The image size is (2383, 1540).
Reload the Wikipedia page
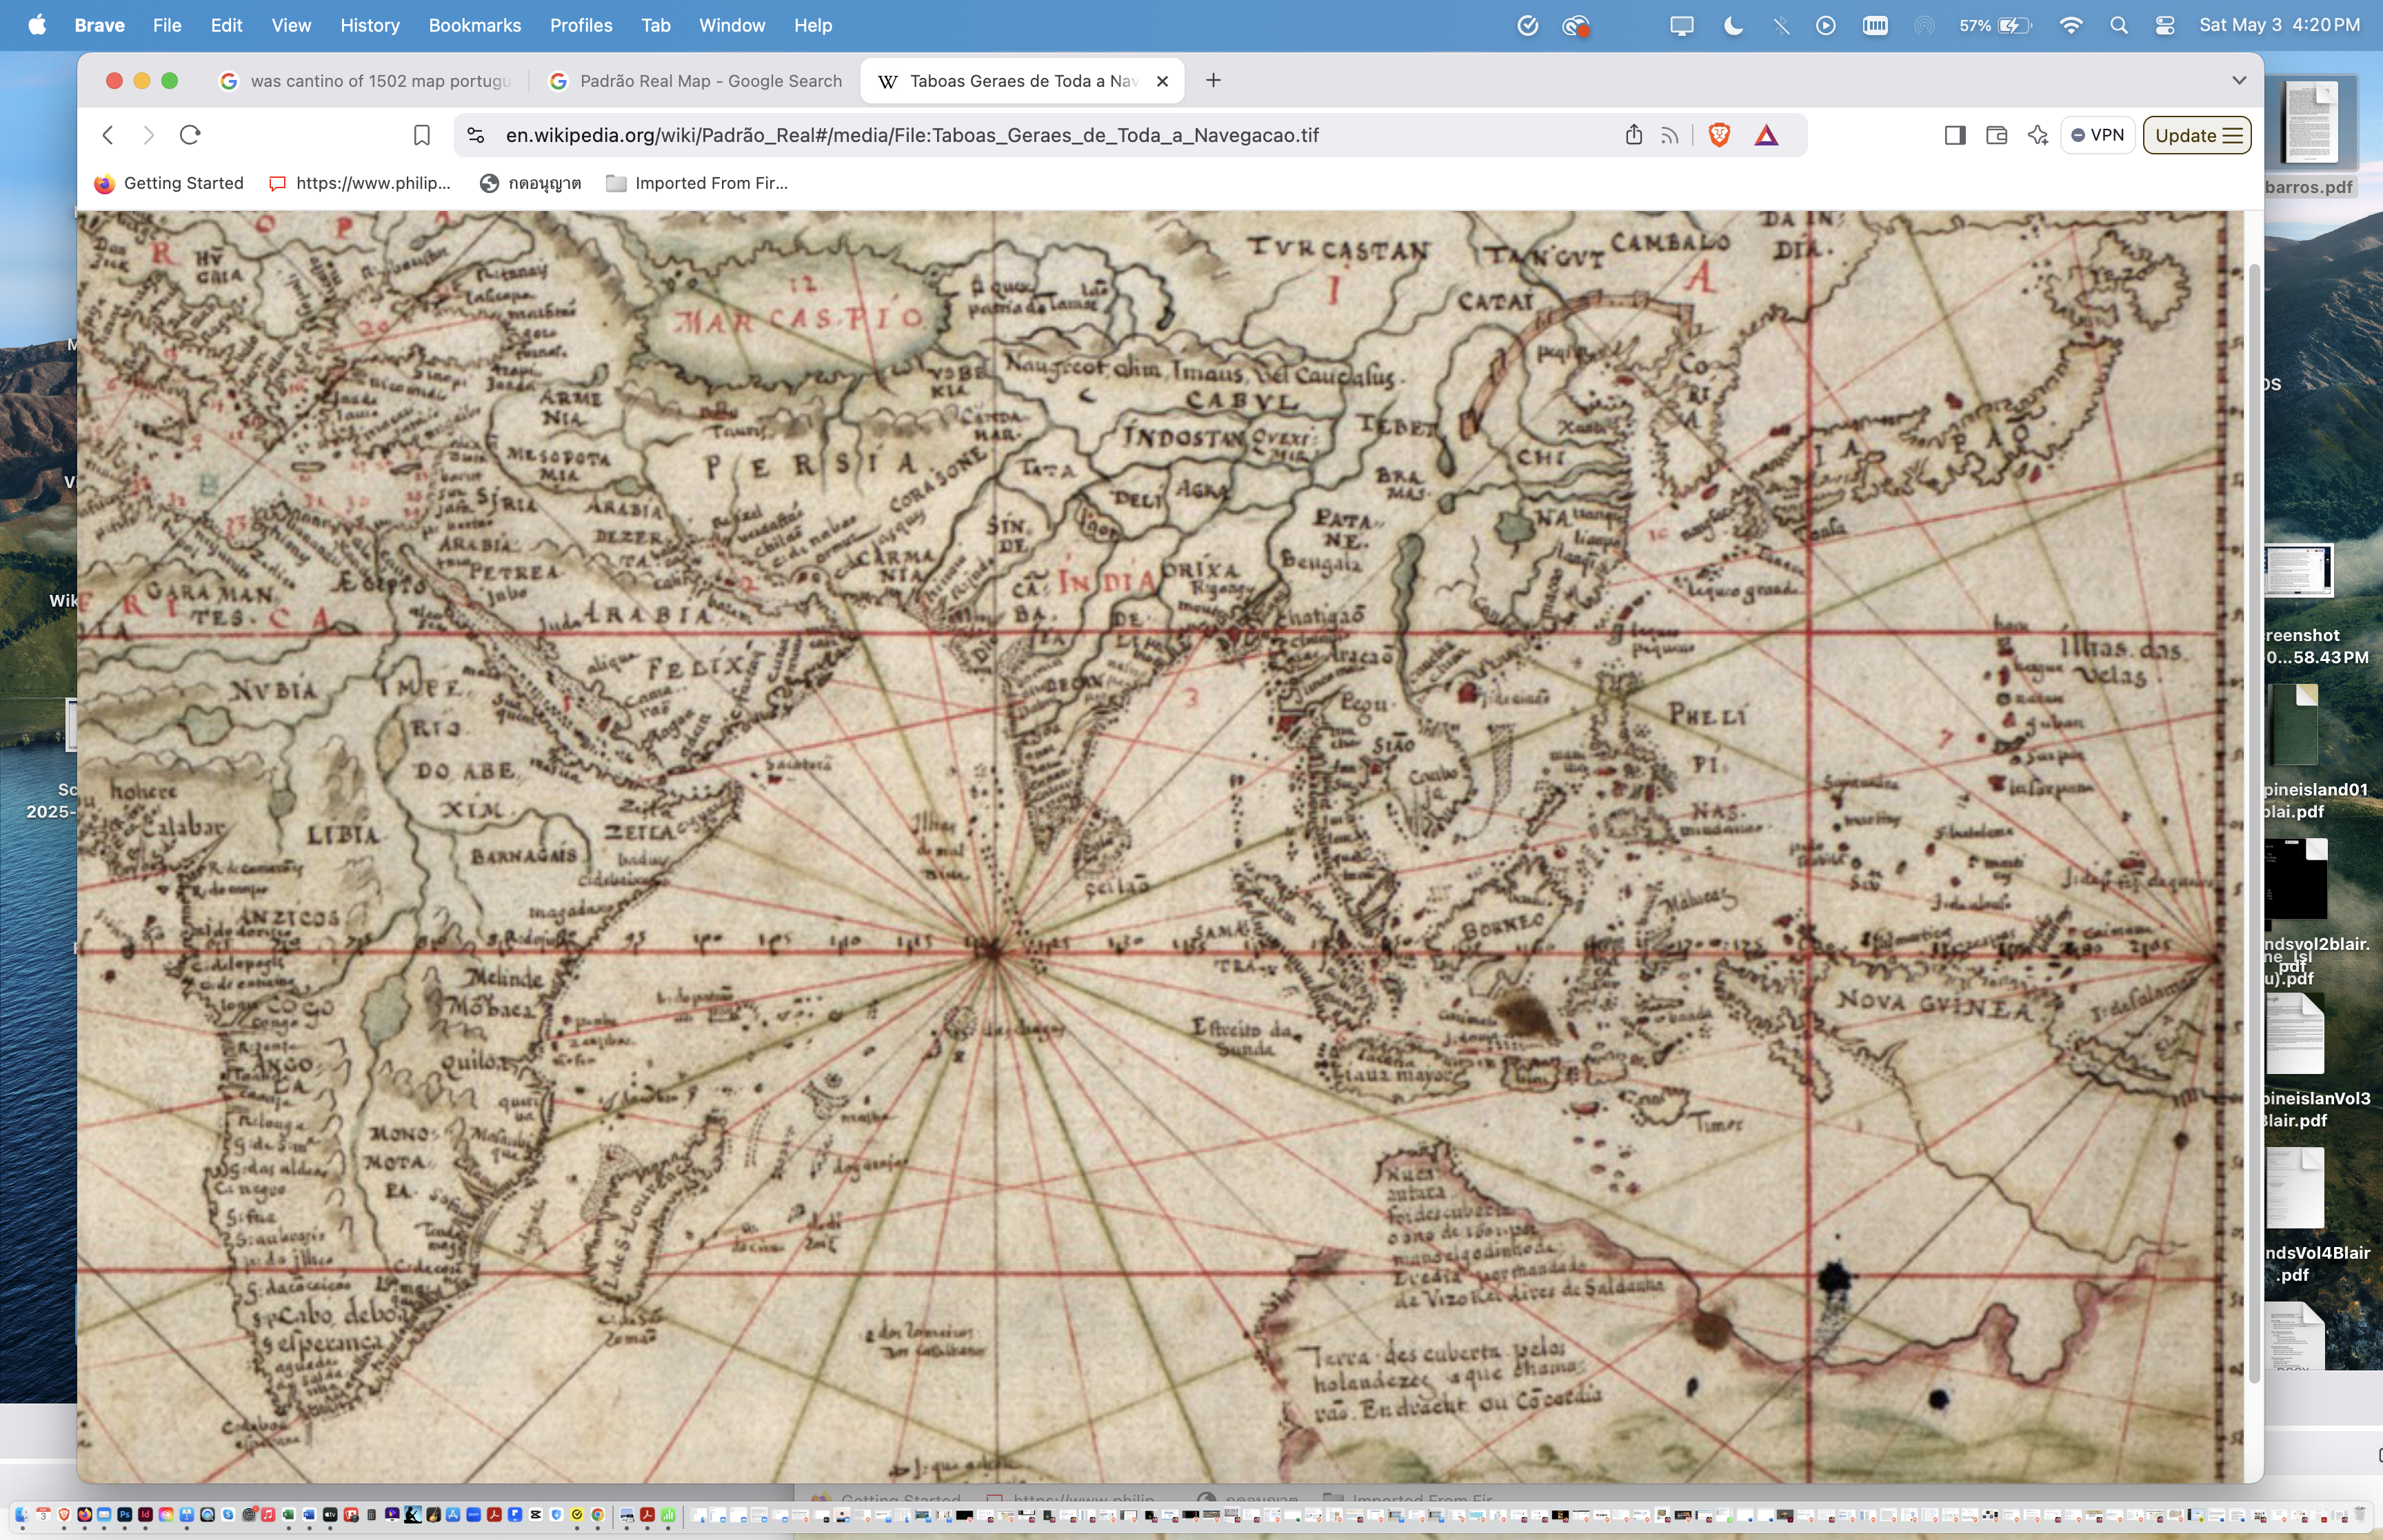(190, 135)
